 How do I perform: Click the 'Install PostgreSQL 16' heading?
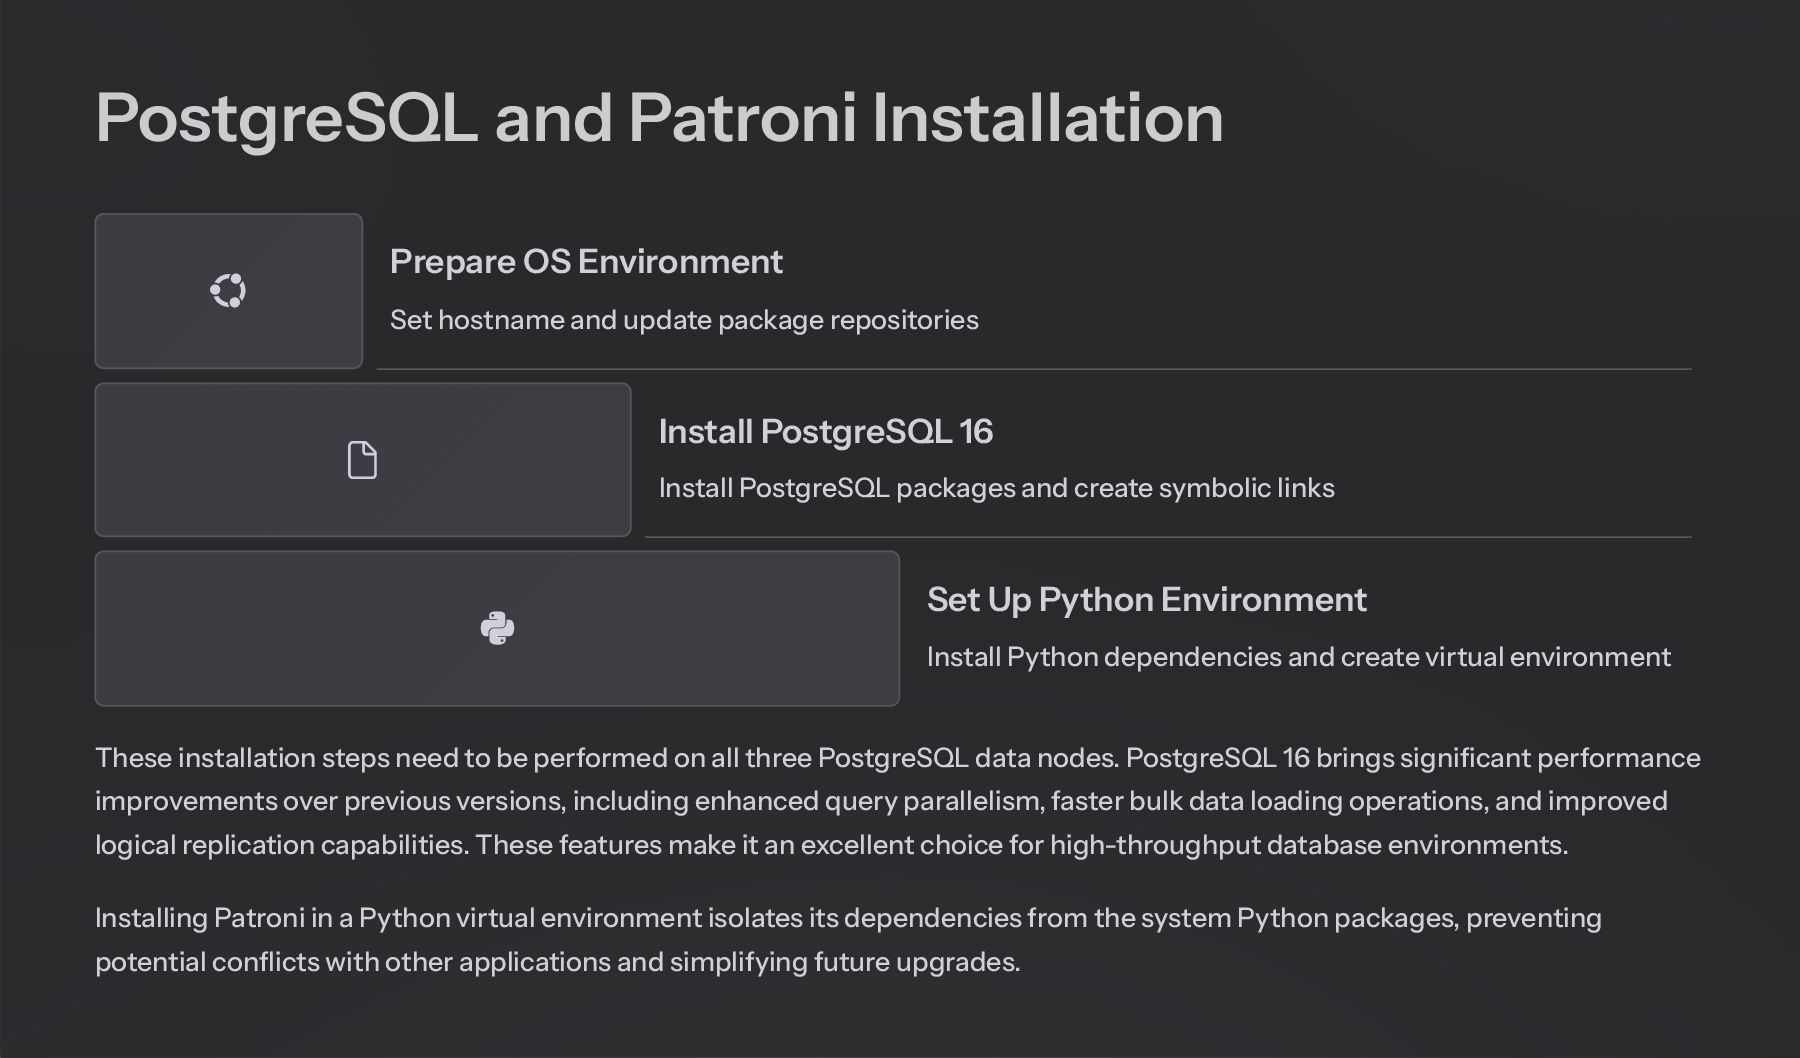825,431
